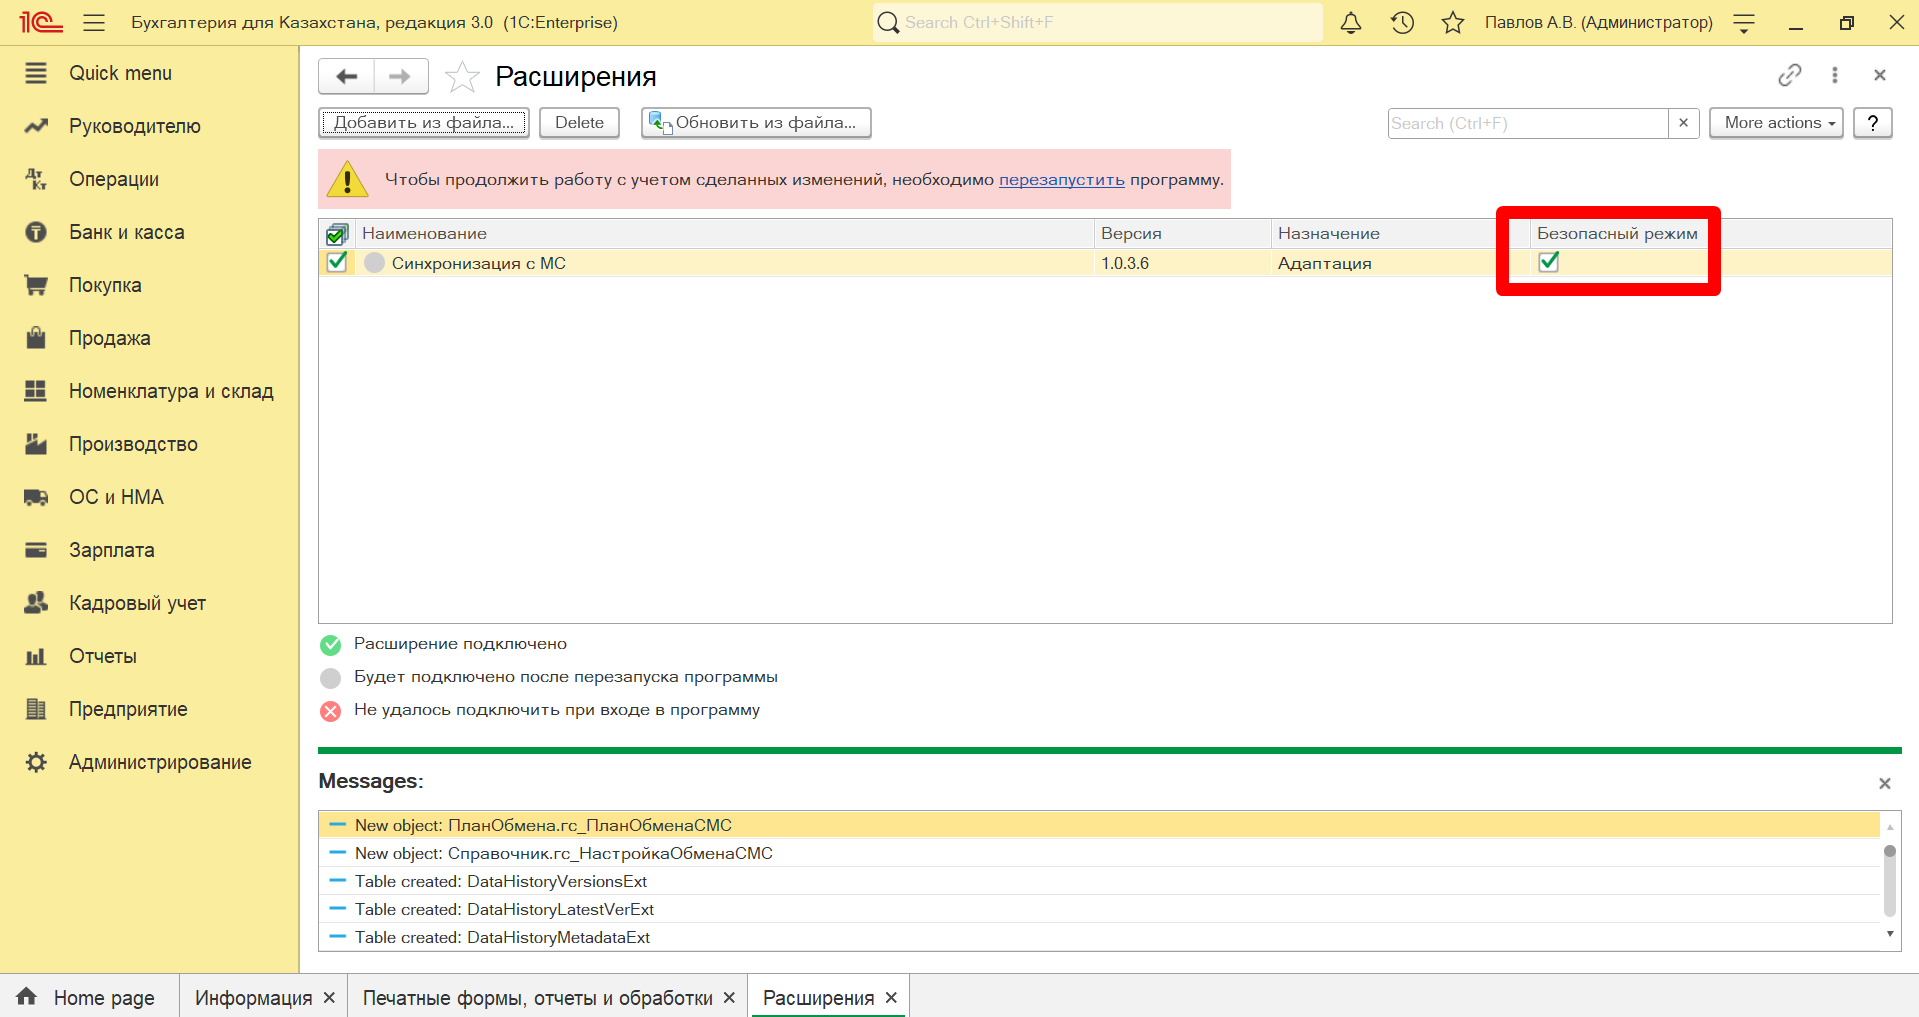The height and width of the screenshot is (1017, 1919).
Task: Open help with question mark button
Action: pos(1873,123)
